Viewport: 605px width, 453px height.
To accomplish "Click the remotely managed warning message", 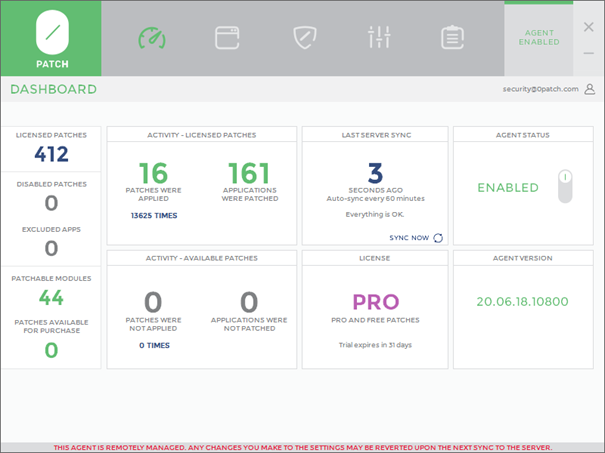I will coord(302,448).
